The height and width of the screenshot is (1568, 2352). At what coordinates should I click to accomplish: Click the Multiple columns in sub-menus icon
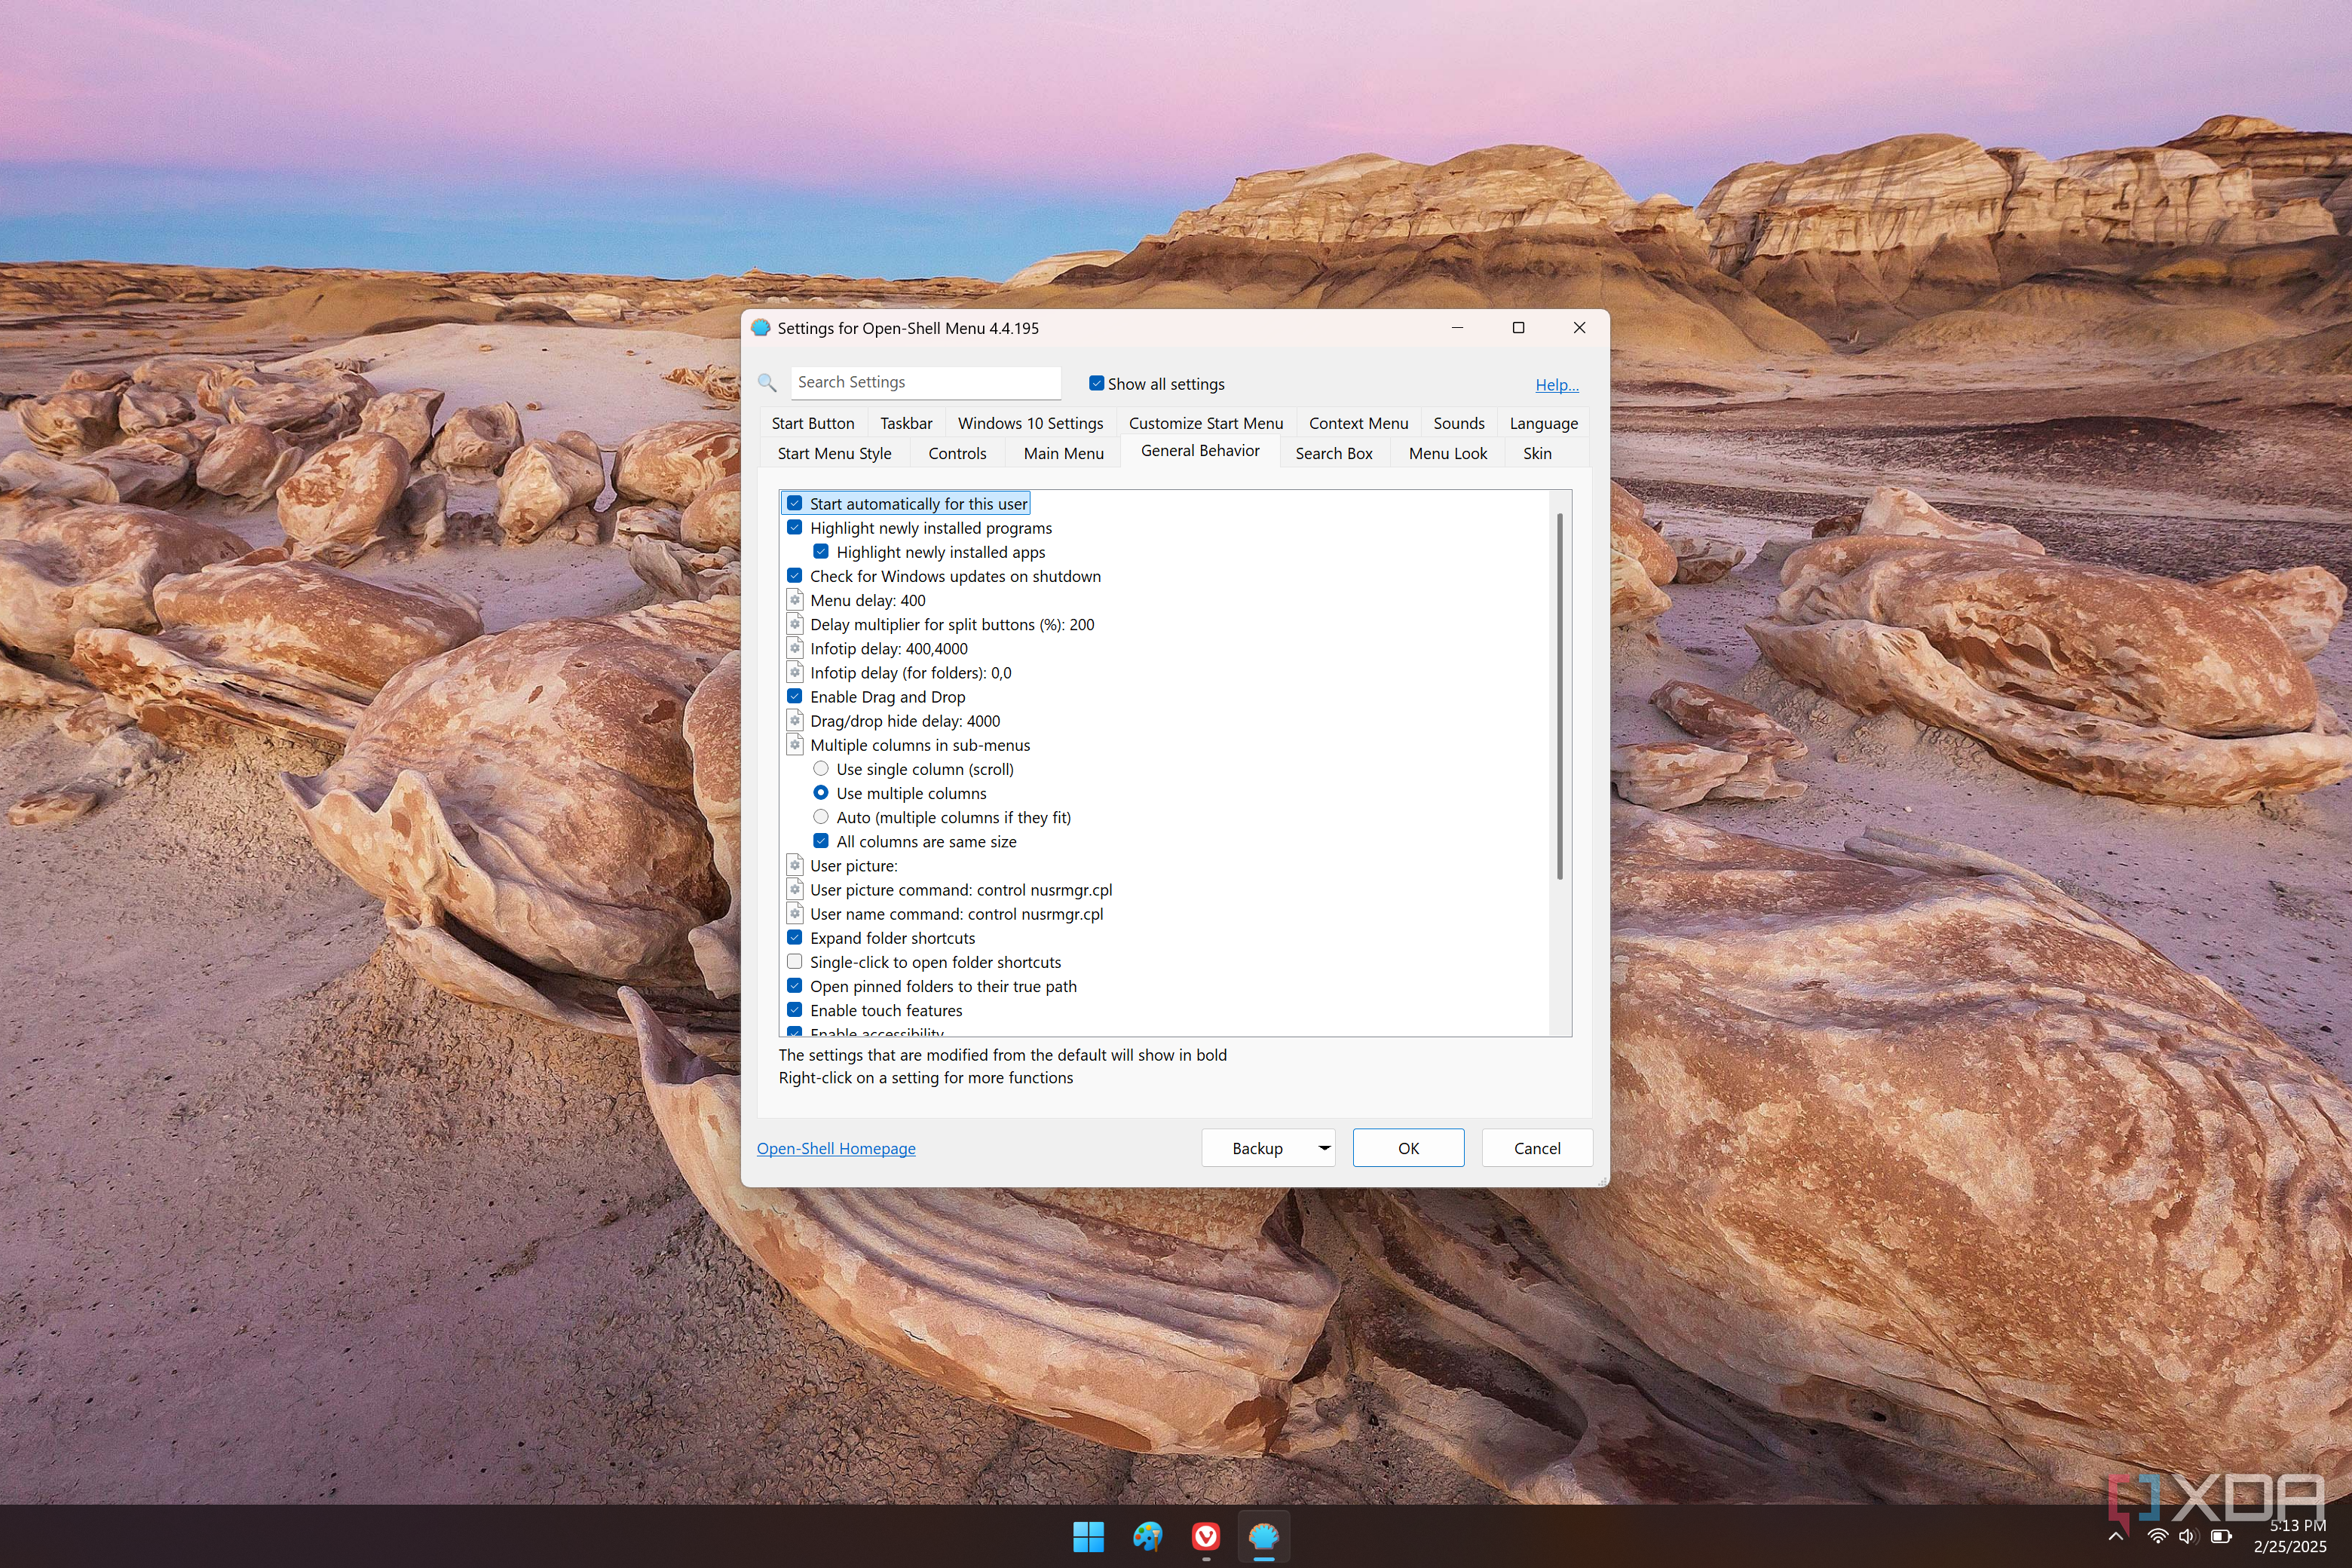pos(795,744)
